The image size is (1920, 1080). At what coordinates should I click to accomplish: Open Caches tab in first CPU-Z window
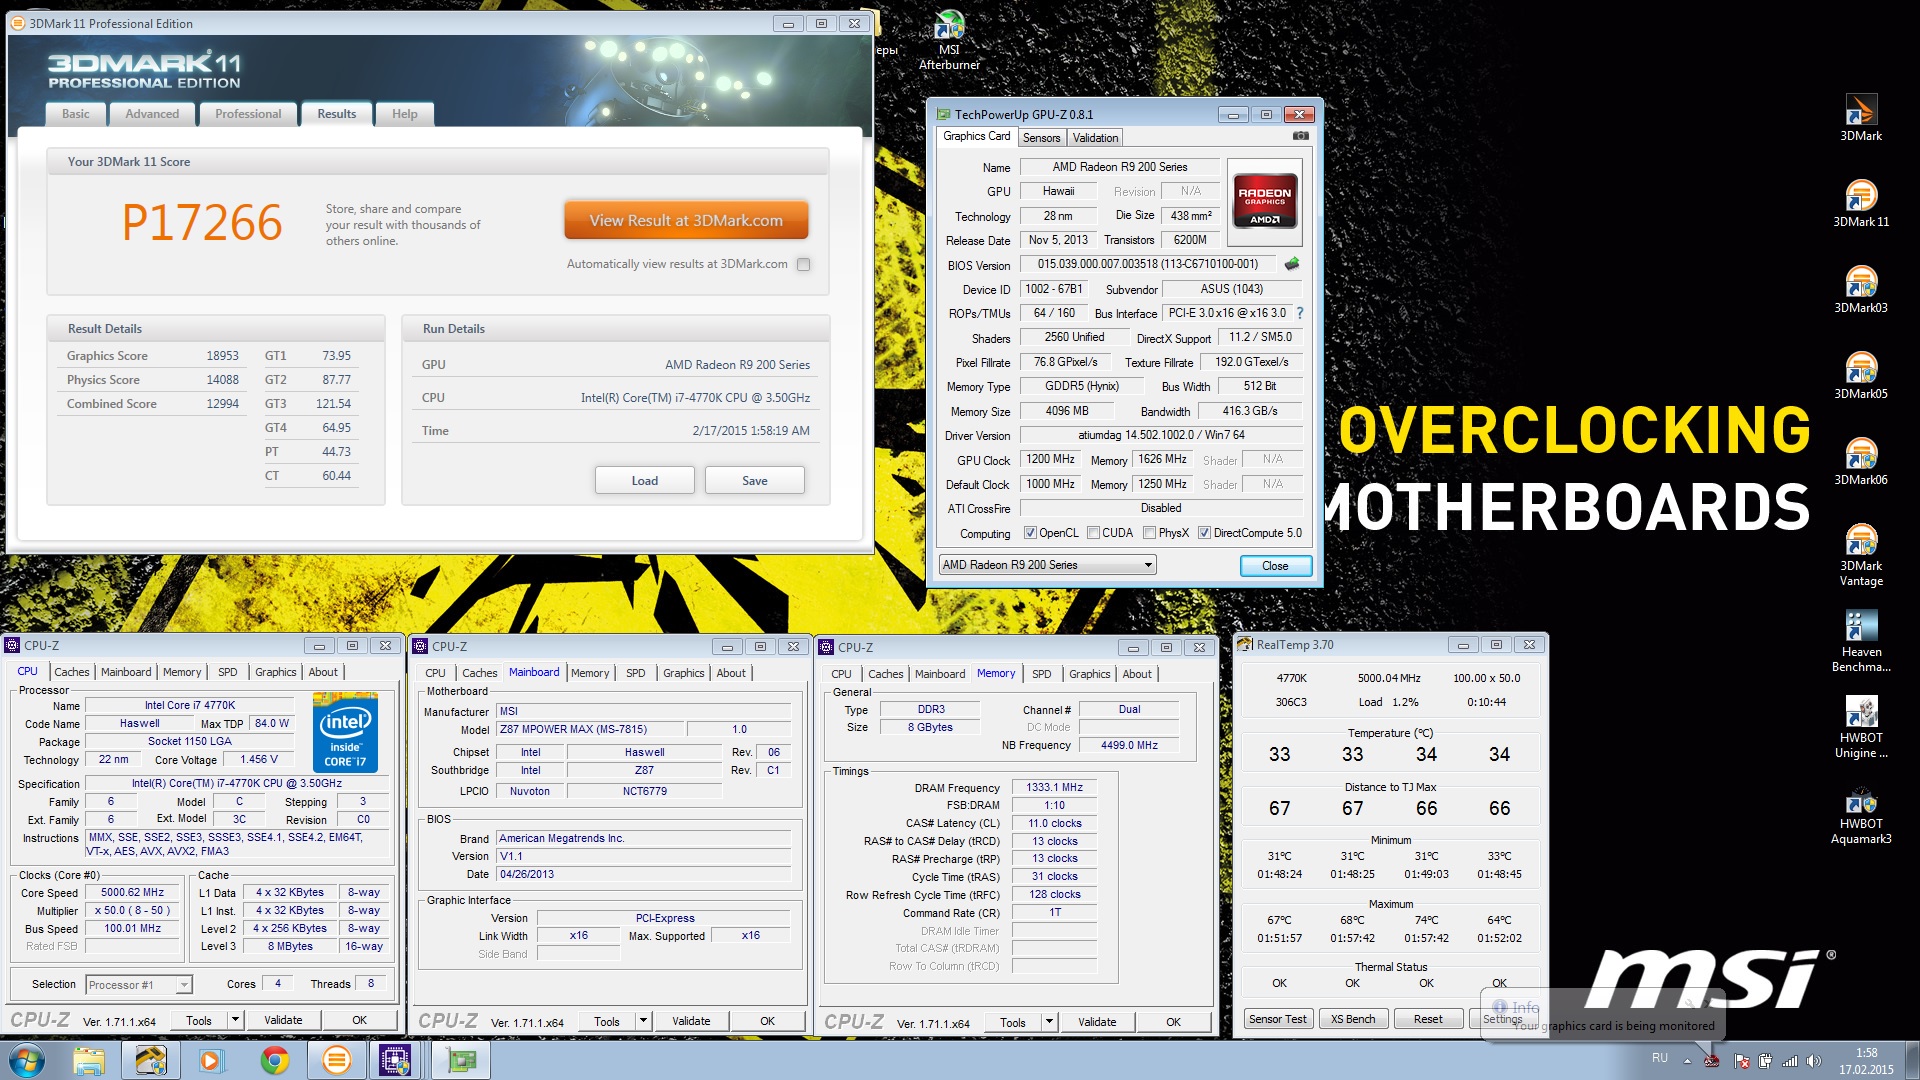(x=71, y=672)
